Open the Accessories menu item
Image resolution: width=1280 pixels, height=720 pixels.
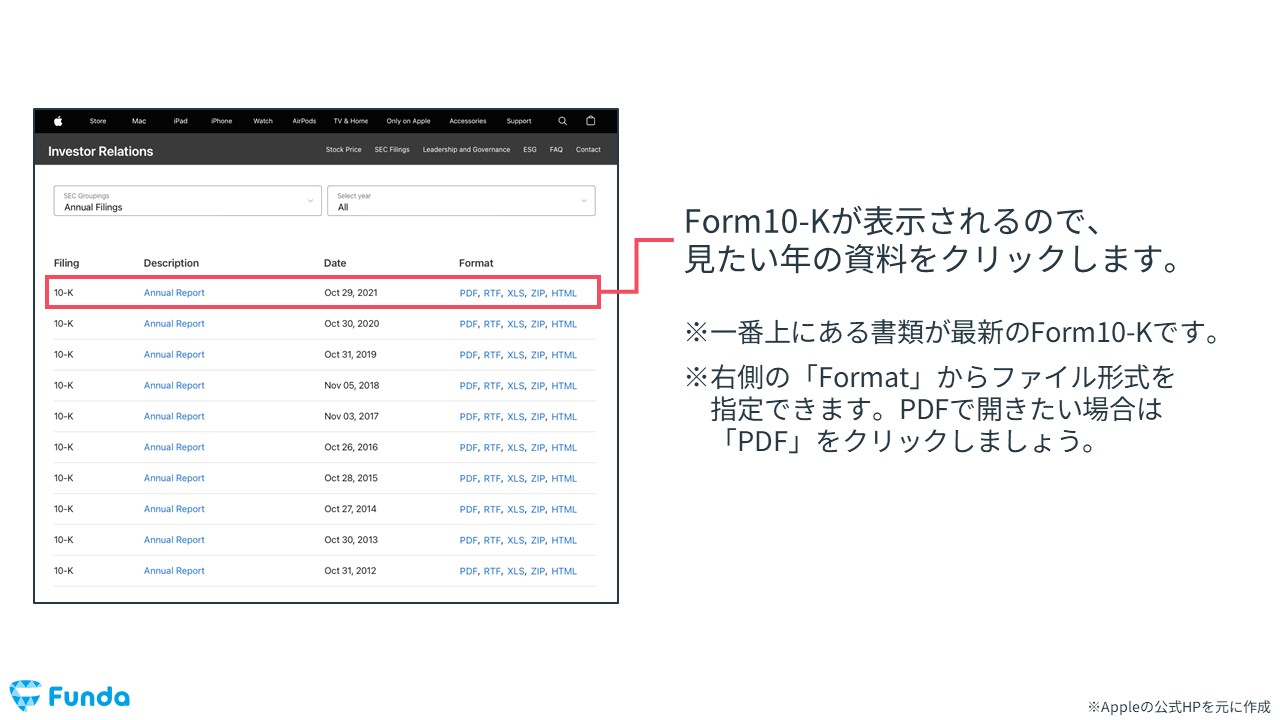click(x=468, y=121)
